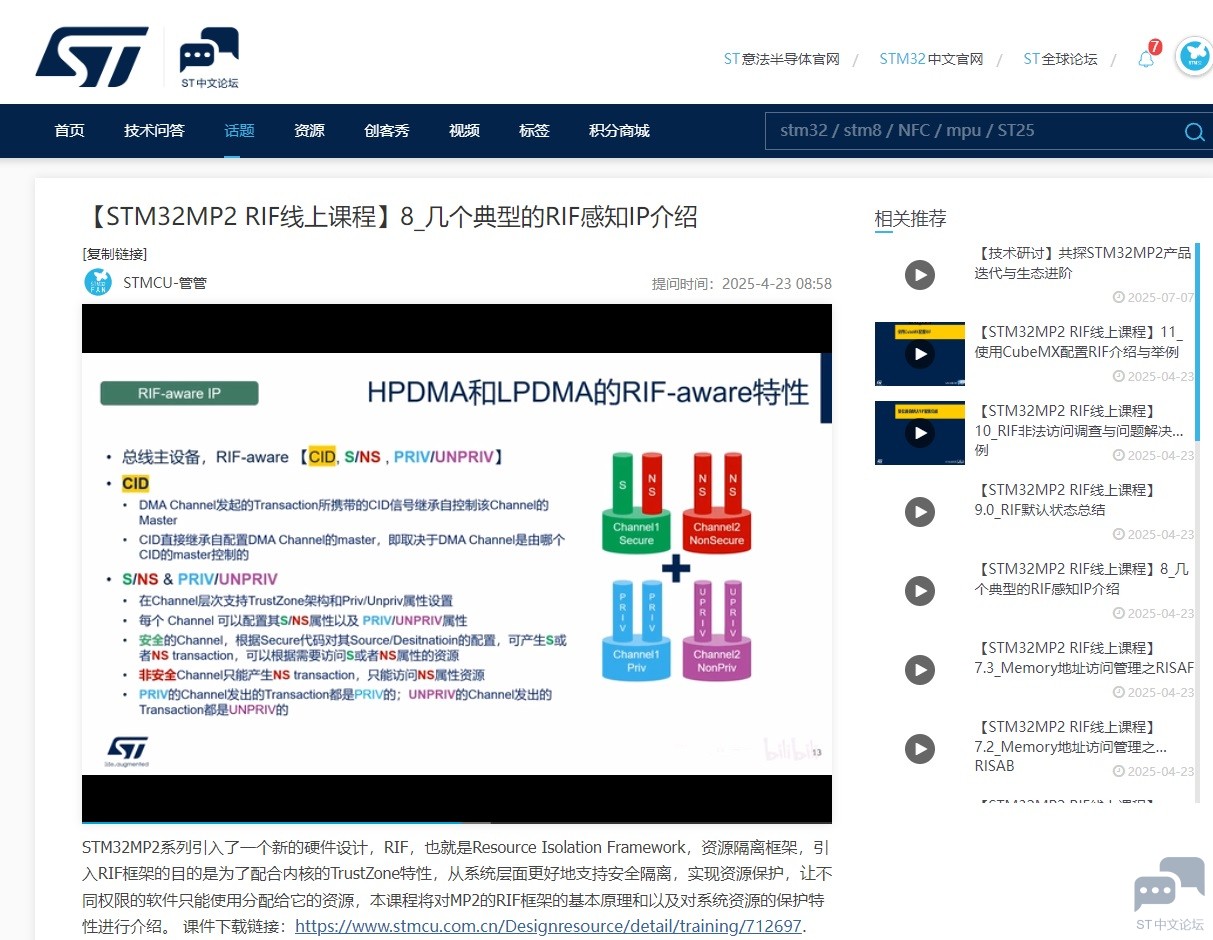
Task: Open 7.3_Memory地址访问管理之RISAF title
Action: click(1084, 658)
